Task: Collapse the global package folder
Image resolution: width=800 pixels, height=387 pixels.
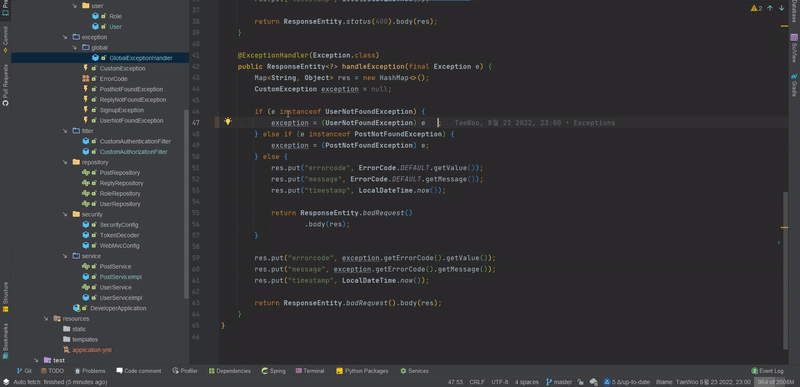Action: [x=74, y=47]
